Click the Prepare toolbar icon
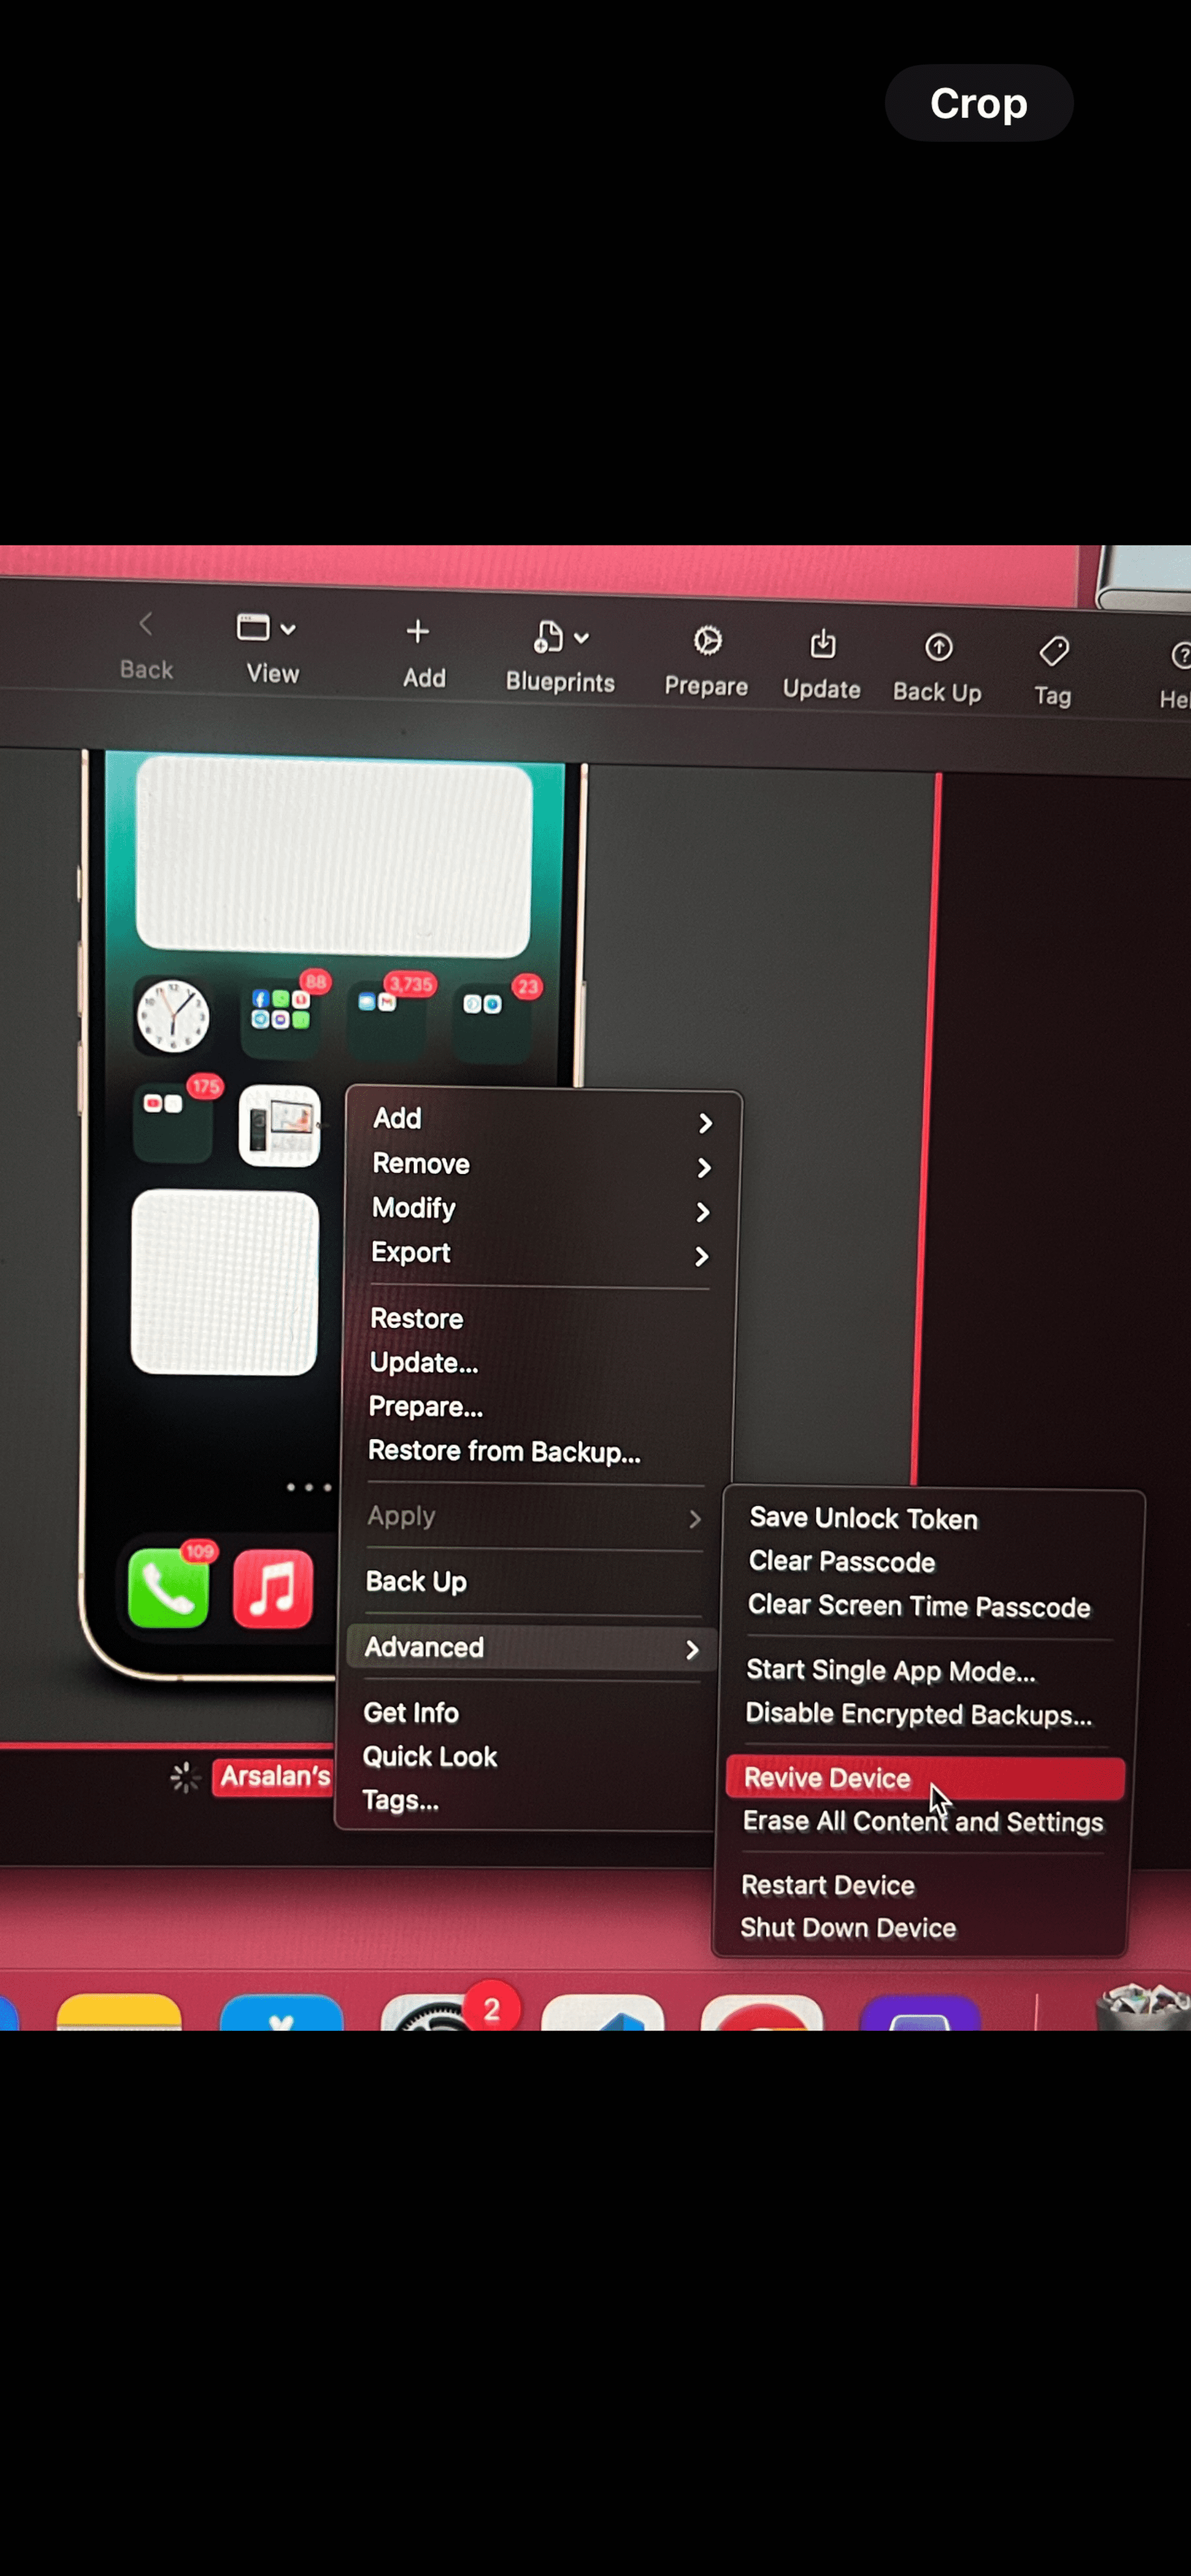1191x2576 pixels. [x=707, y=641]
